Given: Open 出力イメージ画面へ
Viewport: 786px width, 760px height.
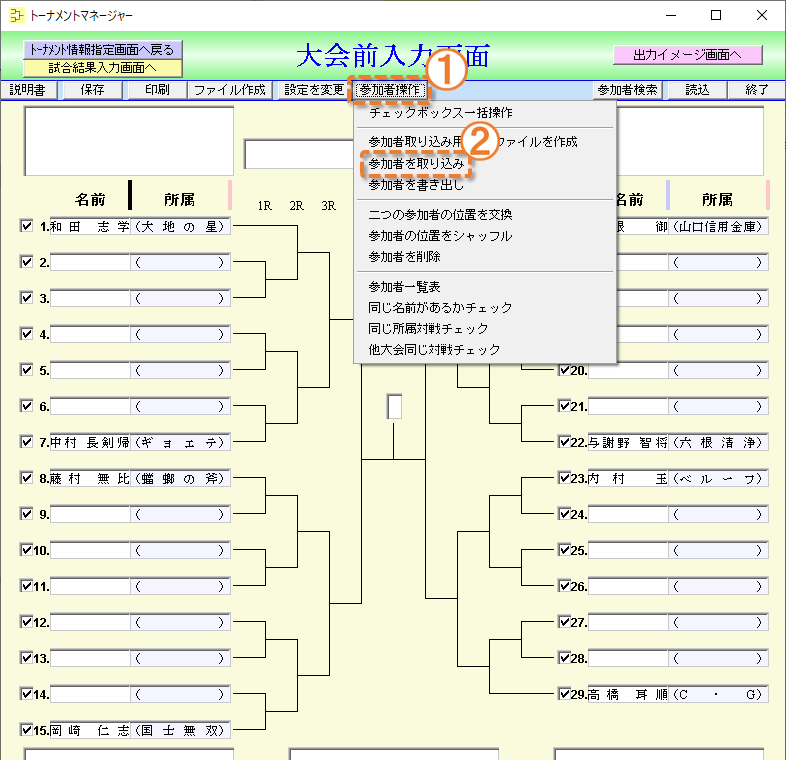Looking at the screenshot, I should 687,55.
